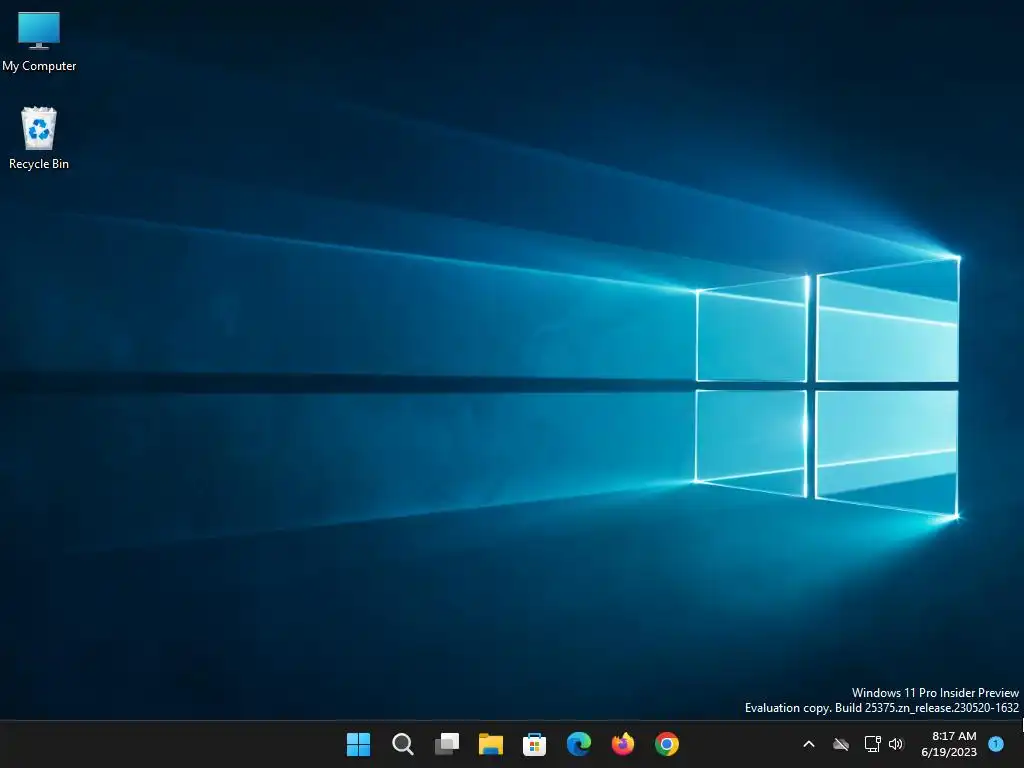Open the notification bell badge

[x=996, y=744]
